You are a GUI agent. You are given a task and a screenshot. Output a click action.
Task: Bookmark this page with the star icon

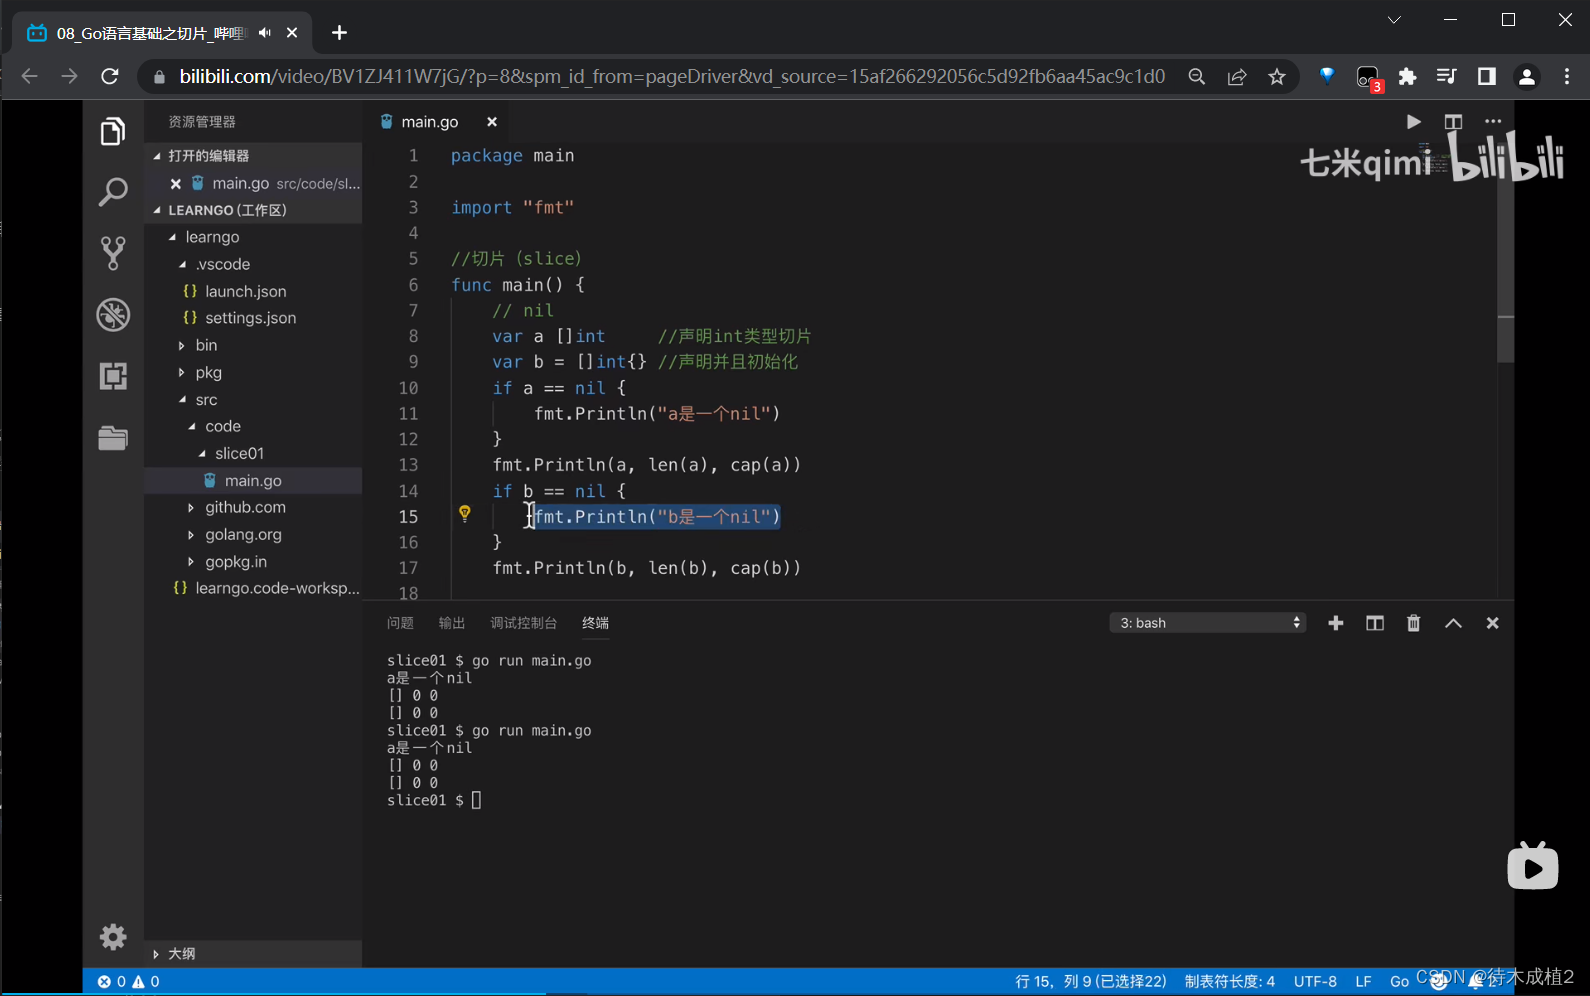point(1277,77)
